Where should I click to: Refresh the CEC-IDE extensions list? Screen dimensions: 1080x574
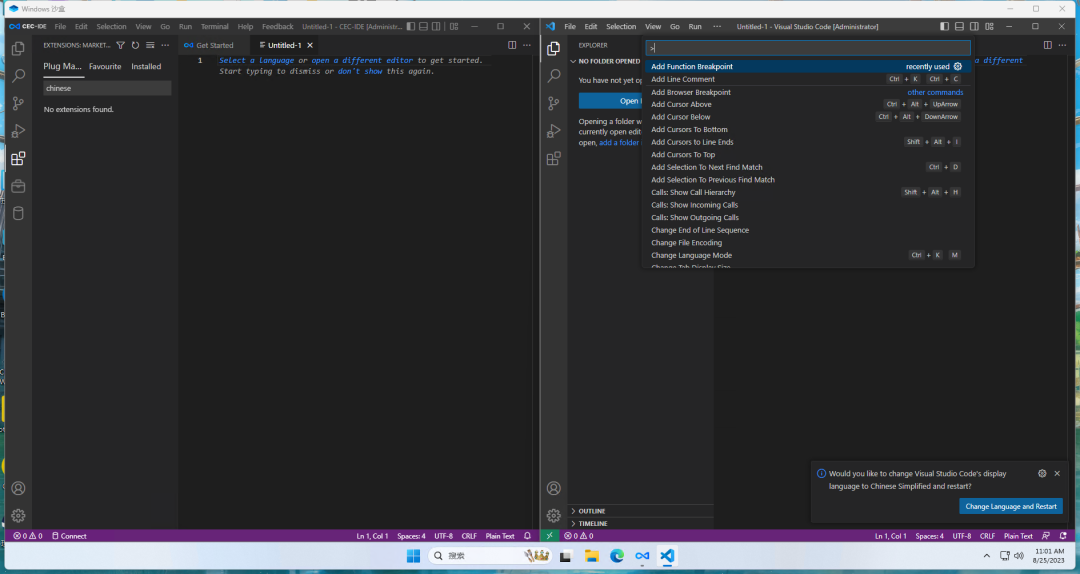pos(135,45)
